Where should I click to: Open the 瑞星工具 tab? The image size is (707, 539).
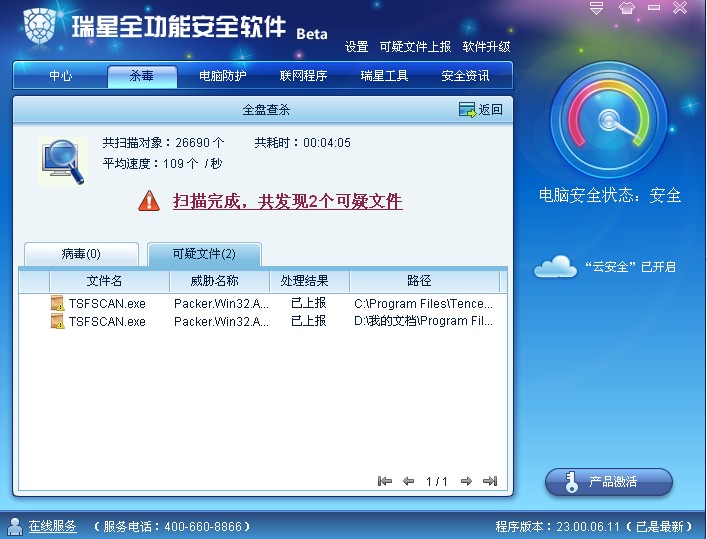tap(384, 75)
